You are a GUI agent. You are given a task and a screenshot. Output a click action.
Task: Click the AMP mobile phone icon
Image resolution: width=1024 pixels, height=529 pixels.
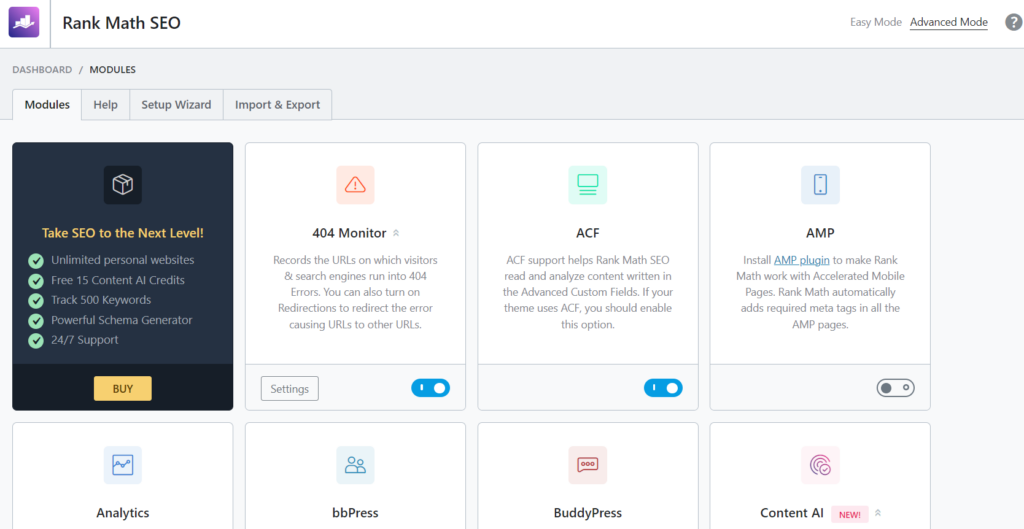820,185
